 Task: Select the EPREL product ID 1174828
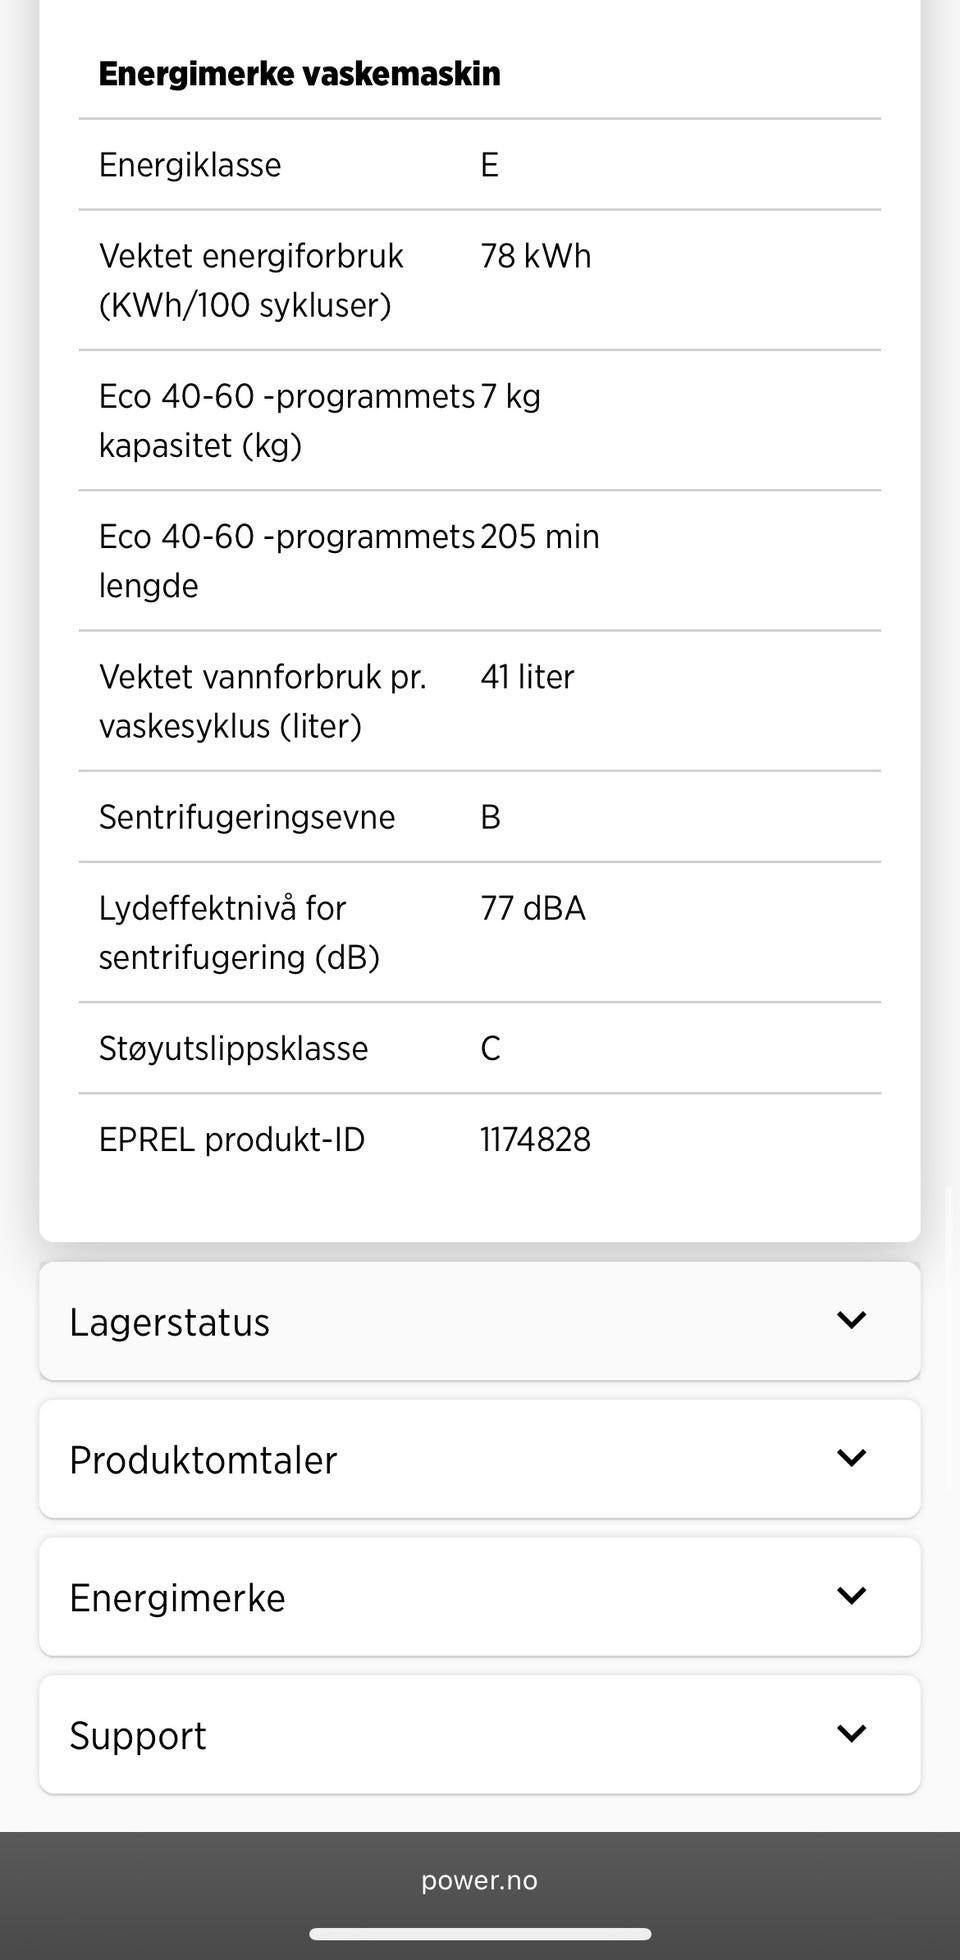pos(535,1140)
